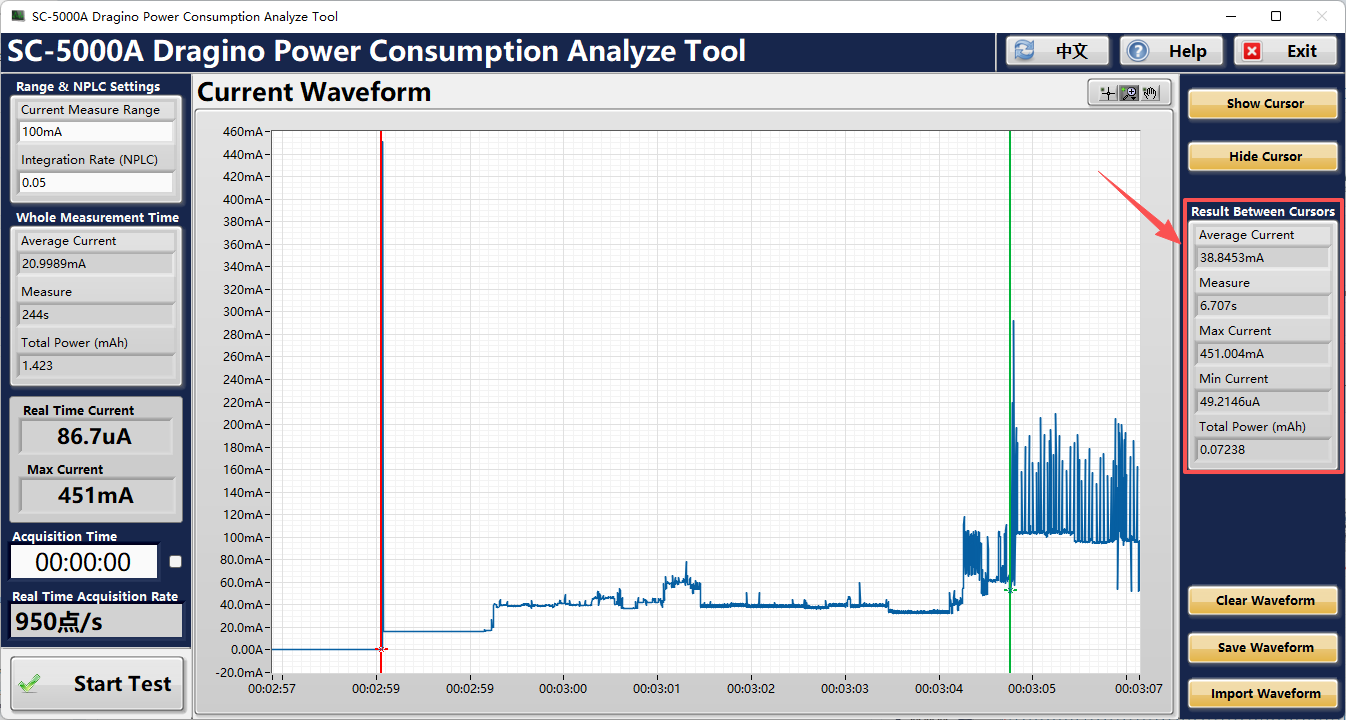Click the Real Time Acquisition Rate label

[95, 597]
